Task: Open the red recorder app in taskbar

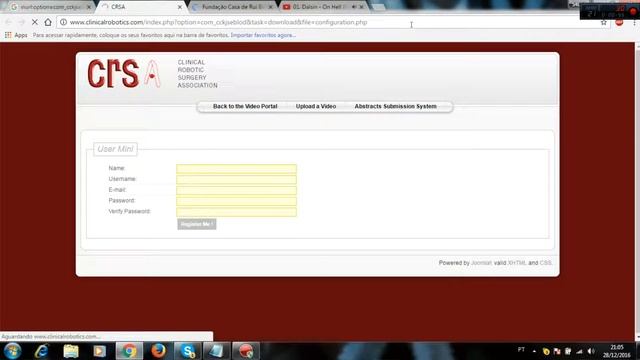Action: coord(246,351)
